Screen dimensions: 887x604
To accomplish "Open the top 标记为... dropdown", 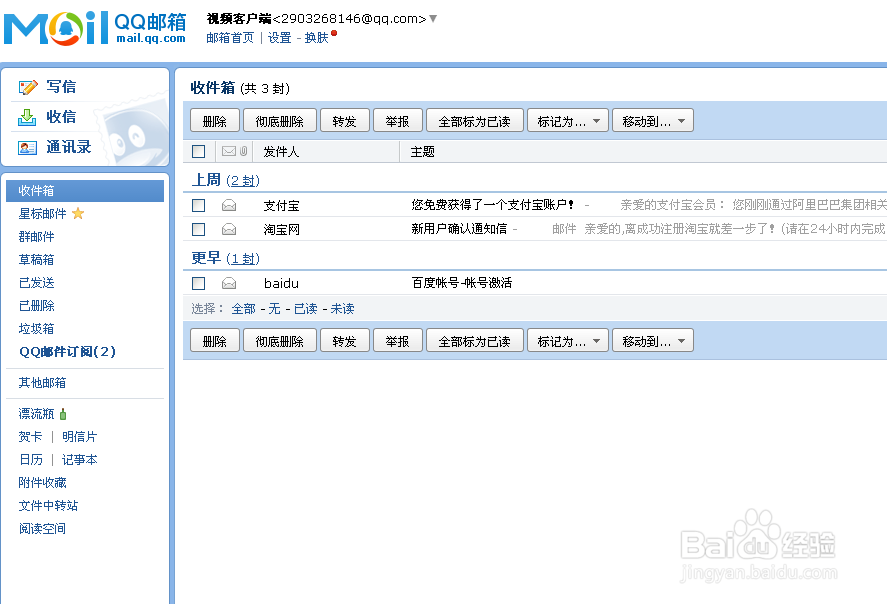I will [567, 120].
